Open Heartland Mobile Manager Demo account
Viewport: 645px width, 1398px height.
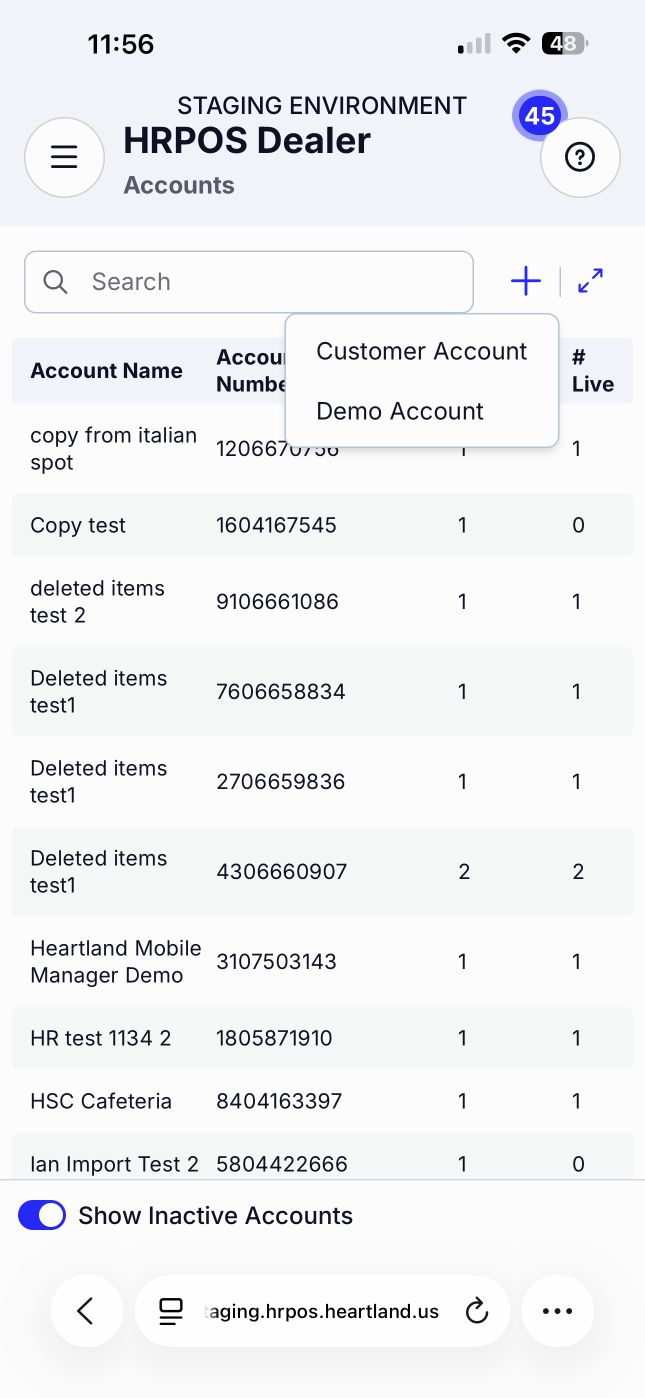(322, 961)
